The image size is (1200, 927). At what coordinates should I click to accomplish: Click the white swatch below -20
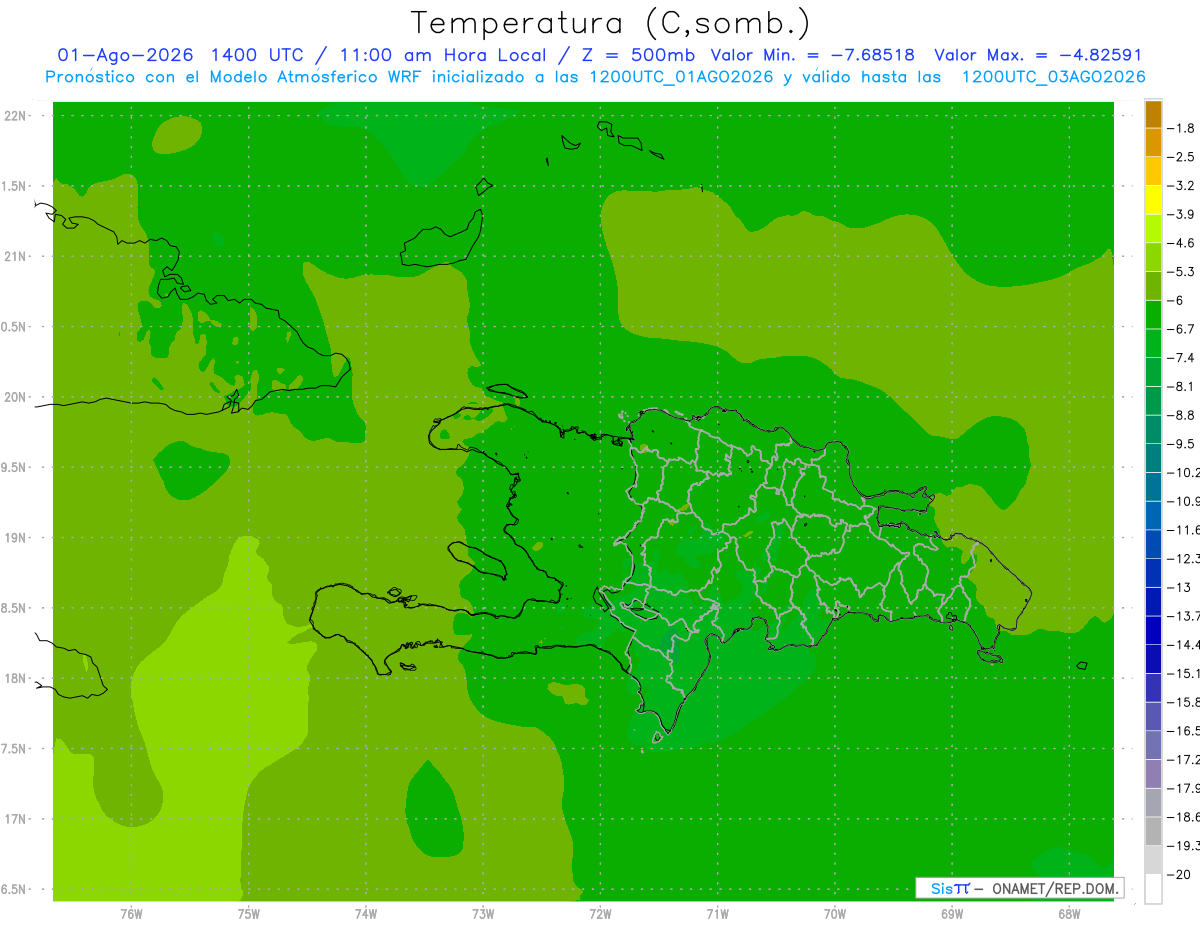(1153, 889)
